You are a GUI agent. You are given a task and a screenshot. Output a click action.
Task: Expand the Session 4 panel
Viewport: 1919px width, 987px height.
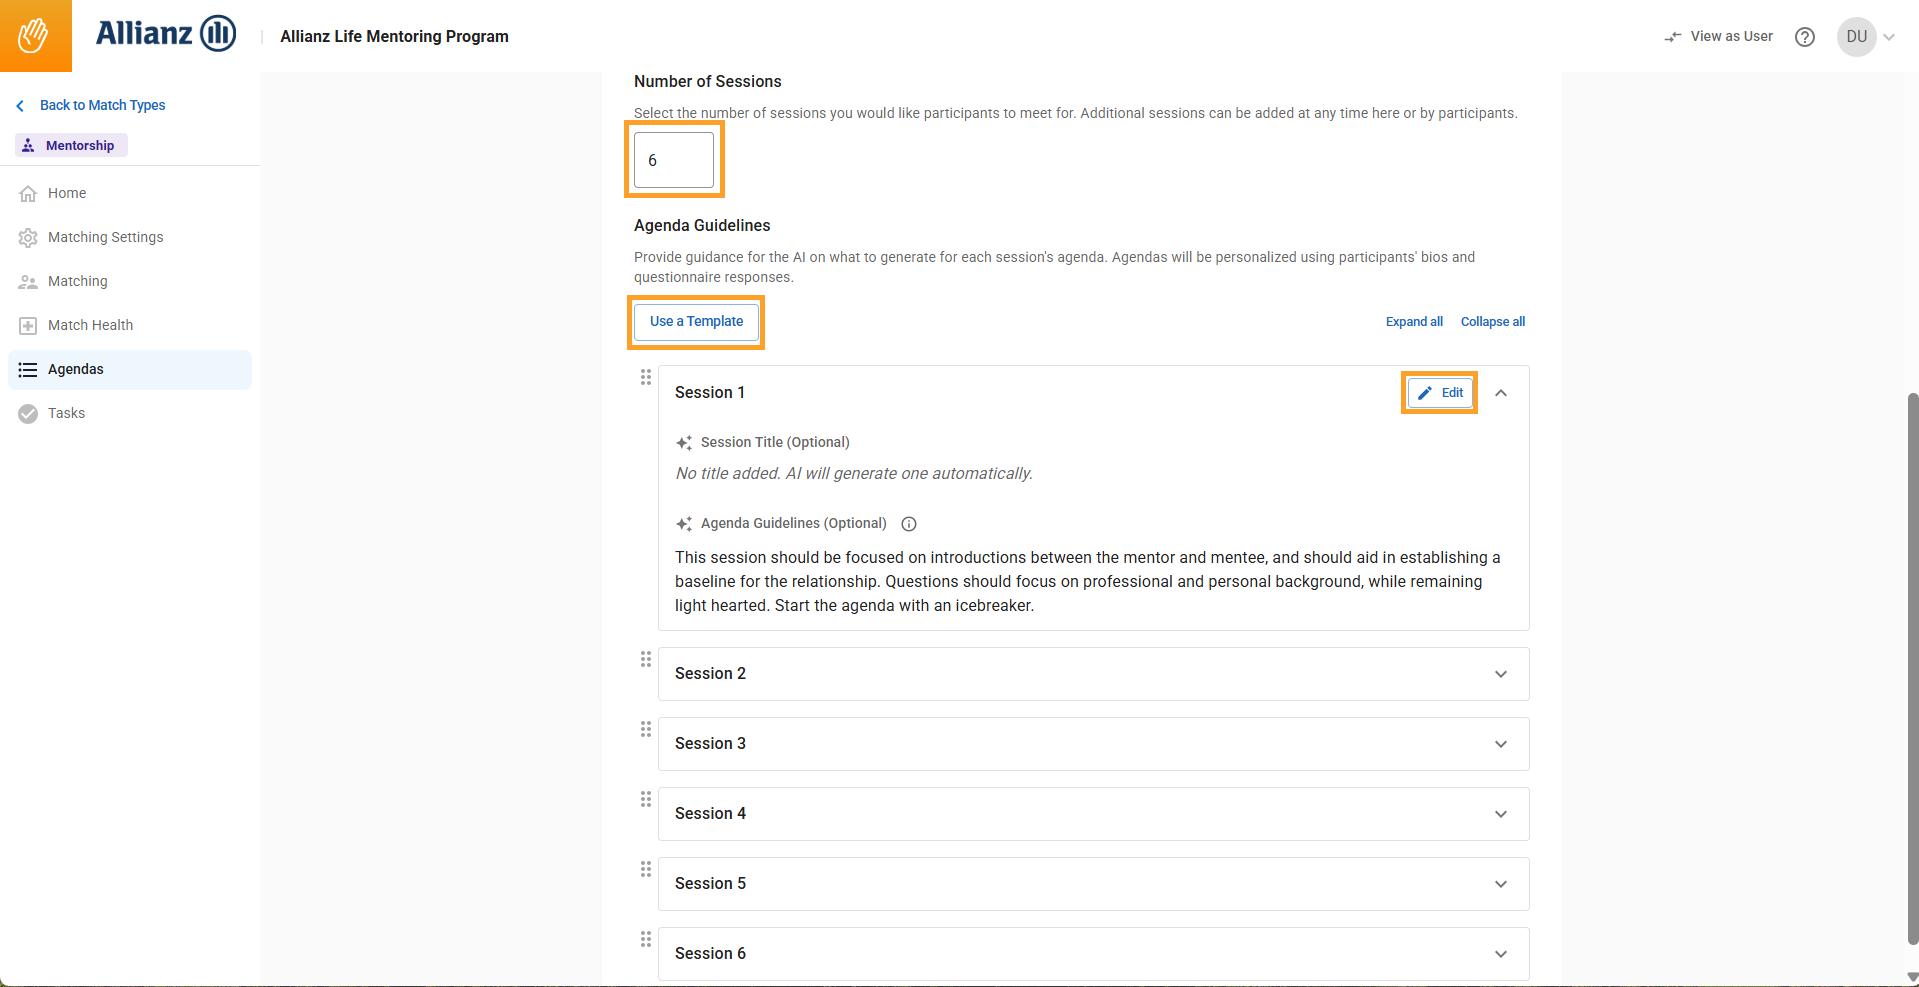tap(1500, 814)
